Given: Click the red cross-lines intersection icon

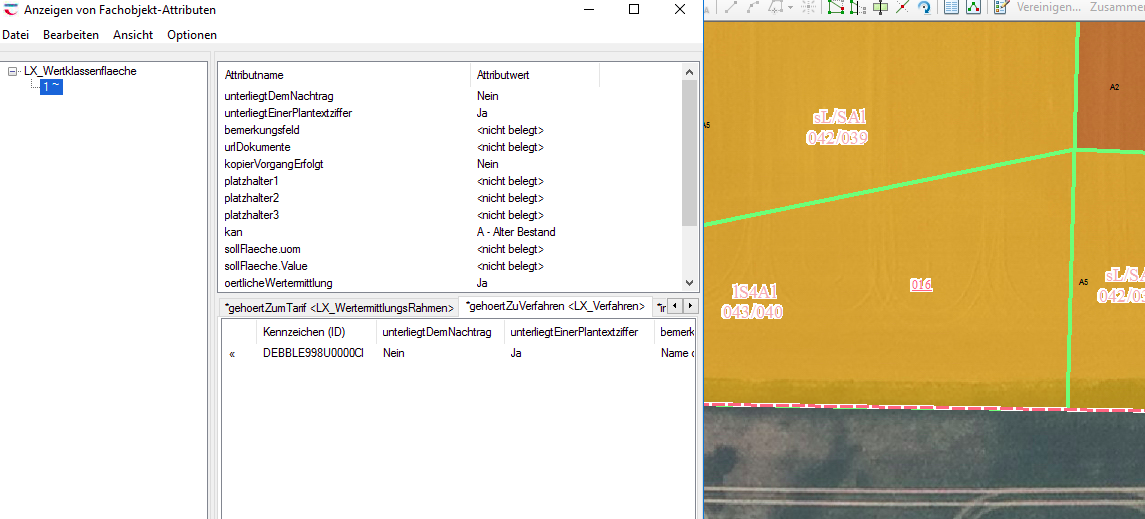Looking at the screenshot, I should (902, 7).
